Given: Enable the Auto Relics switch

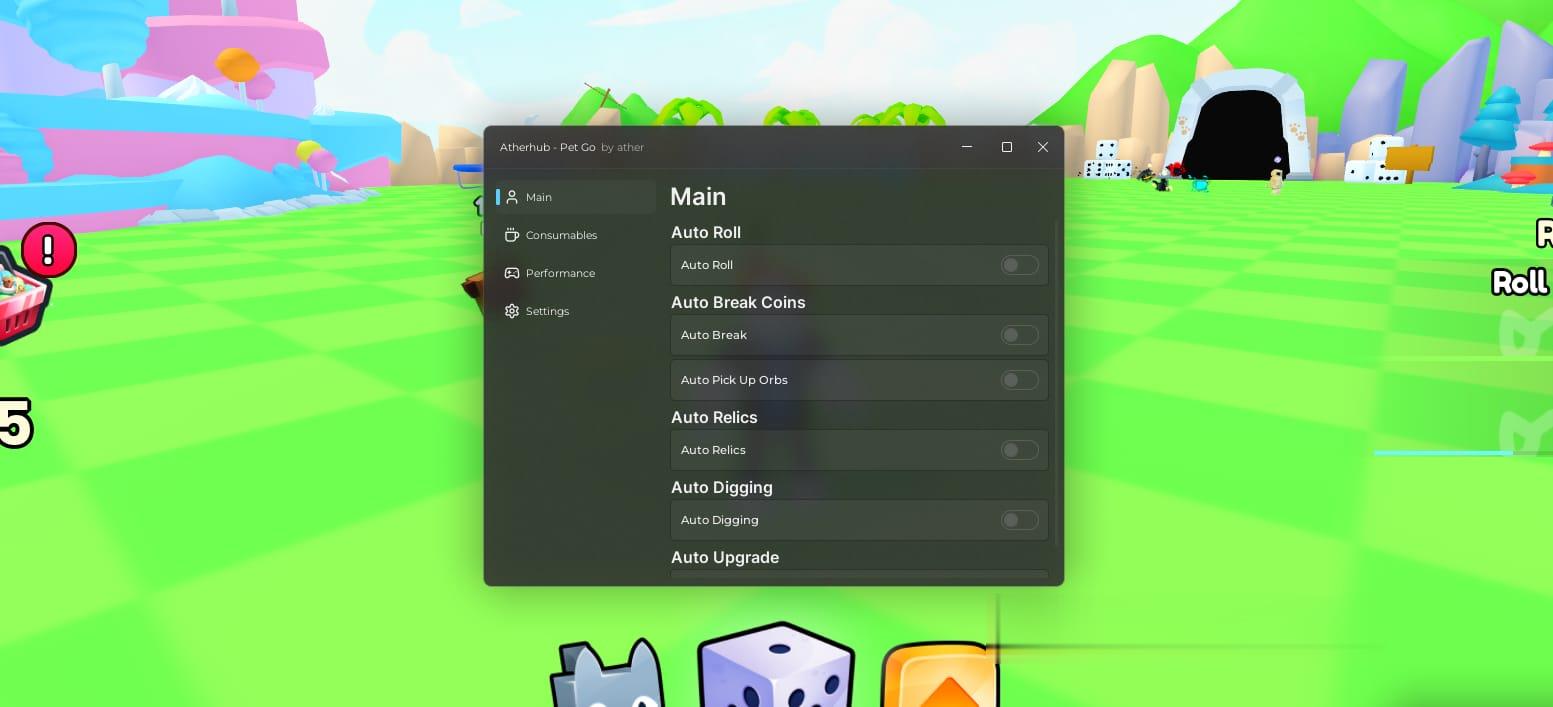Looking at the screenshot, I should (x=1019, y=450).
